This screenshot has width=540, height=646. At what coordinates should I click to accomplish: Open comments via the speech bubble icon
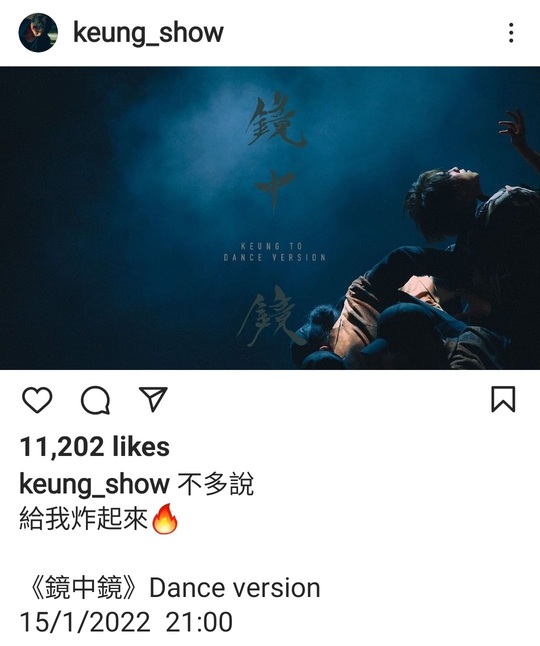coord(96,400)
